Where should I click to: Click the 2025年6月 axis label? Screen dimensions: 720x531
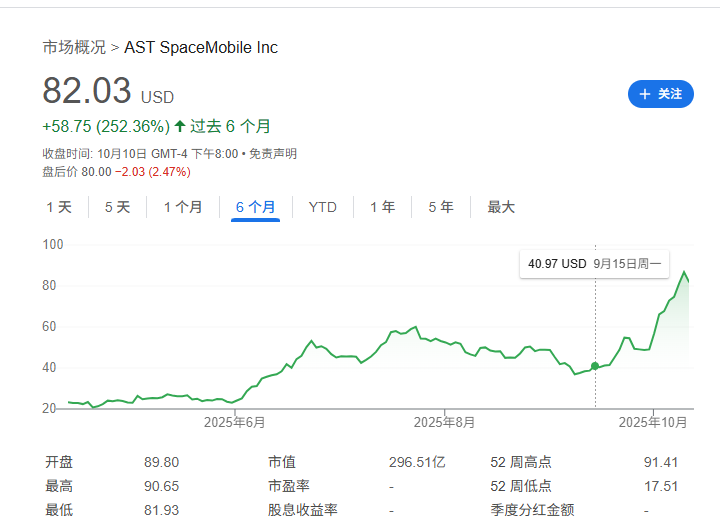coord(234,422)
